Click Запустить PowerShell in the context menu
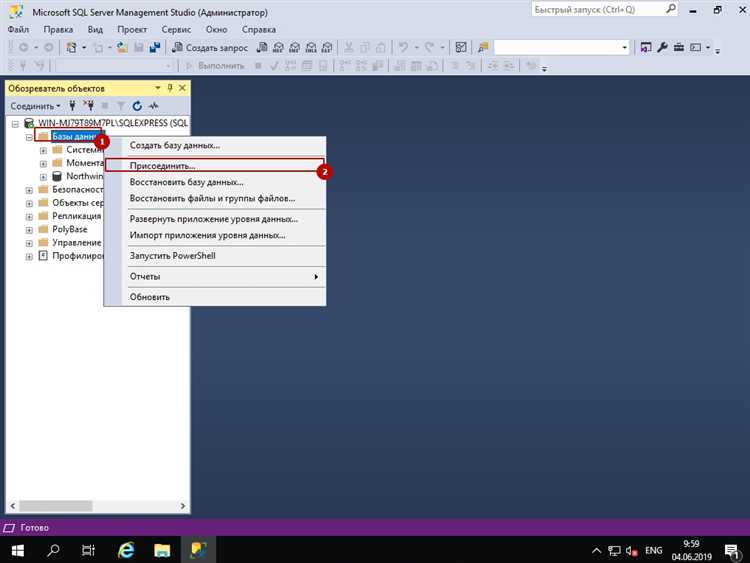The height and width of the screenshot is (563, 750). (x=172, y=256)
